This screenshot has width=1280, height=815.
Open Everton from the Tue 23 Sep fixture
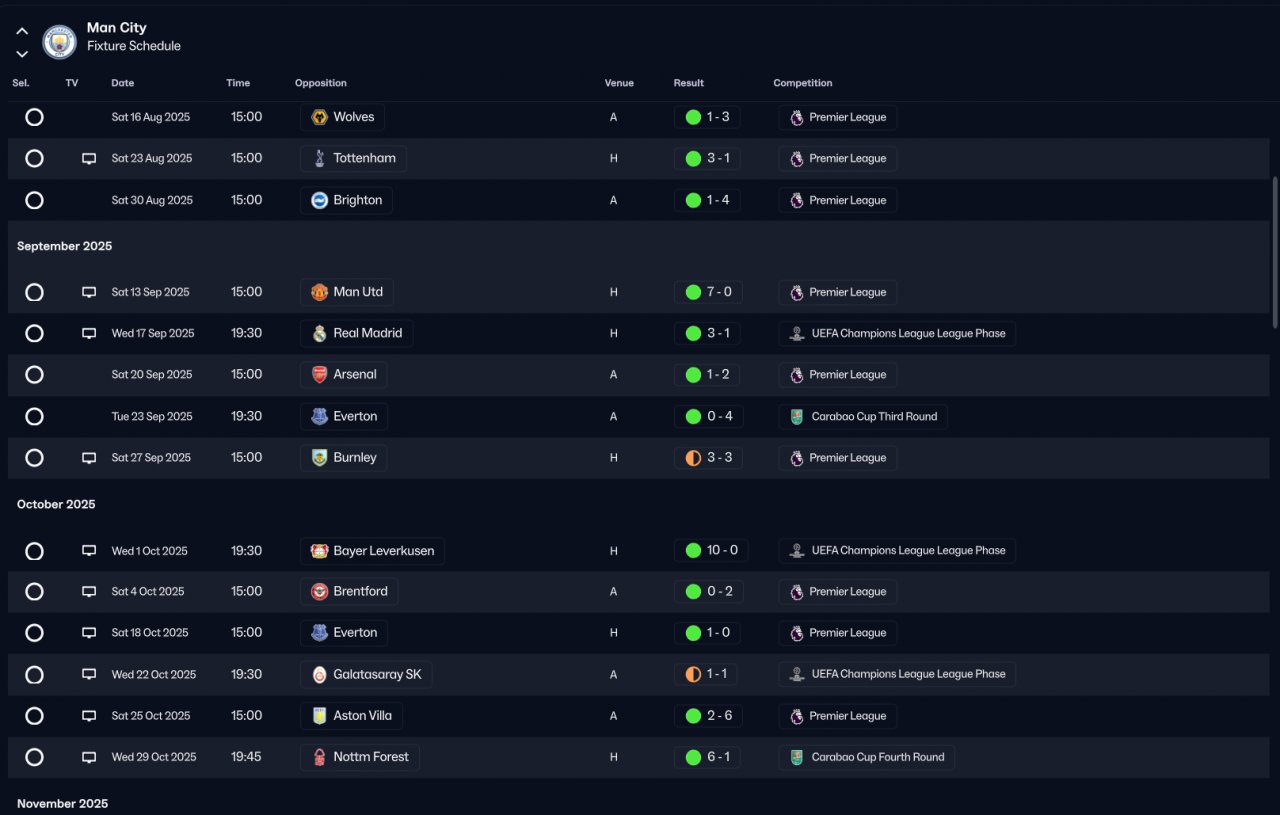[344, 417]
